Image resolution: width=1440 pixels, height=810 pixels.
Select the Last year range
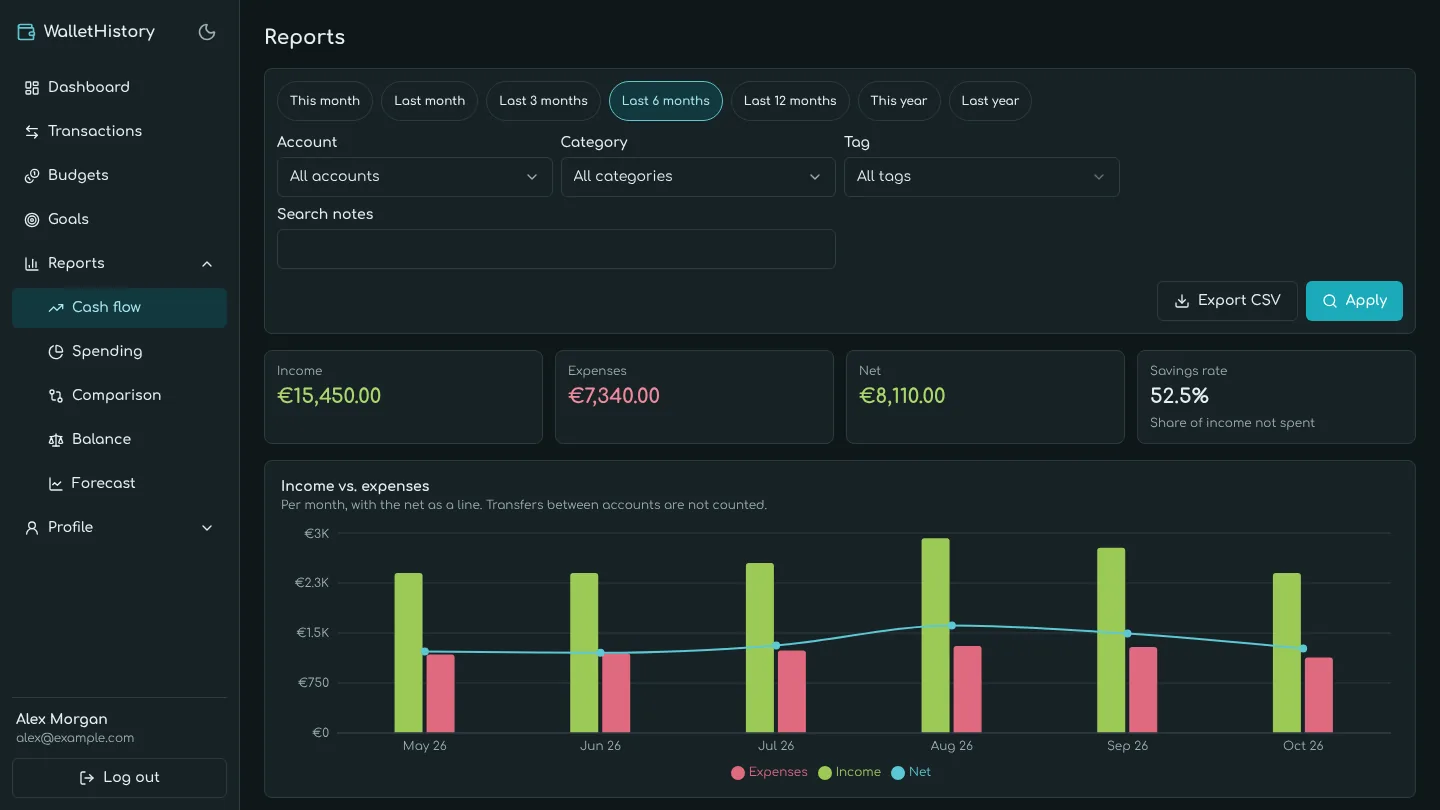click(990, 101)
